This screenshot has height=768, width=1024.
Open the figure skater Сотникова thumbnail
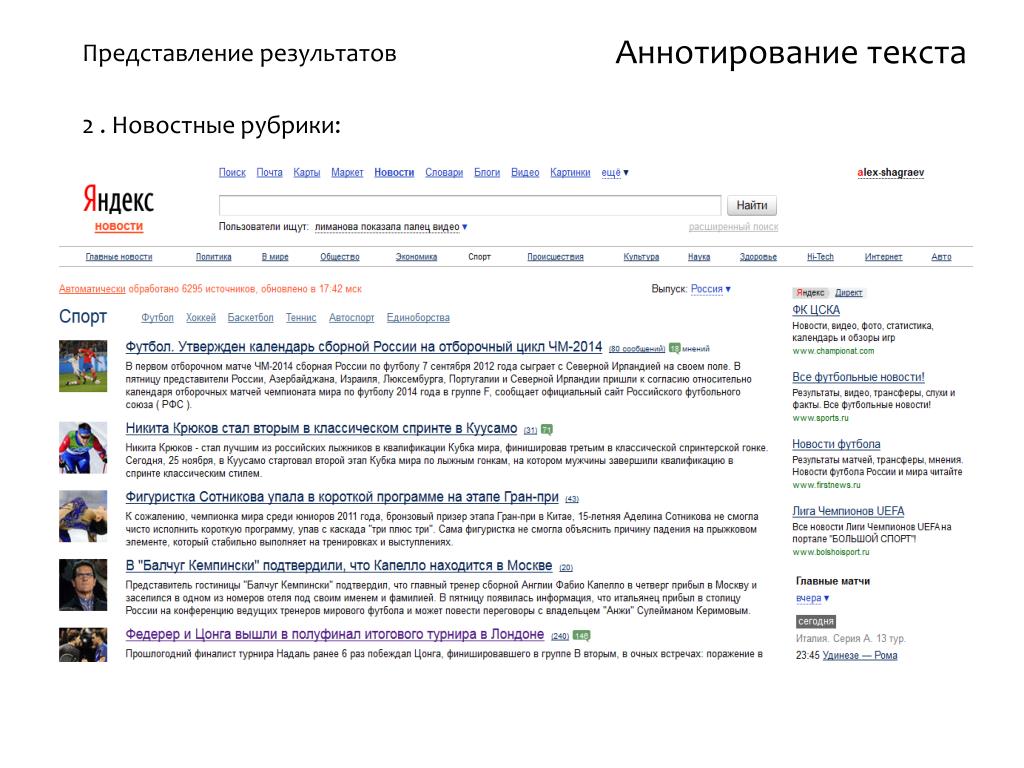point(83,516)
